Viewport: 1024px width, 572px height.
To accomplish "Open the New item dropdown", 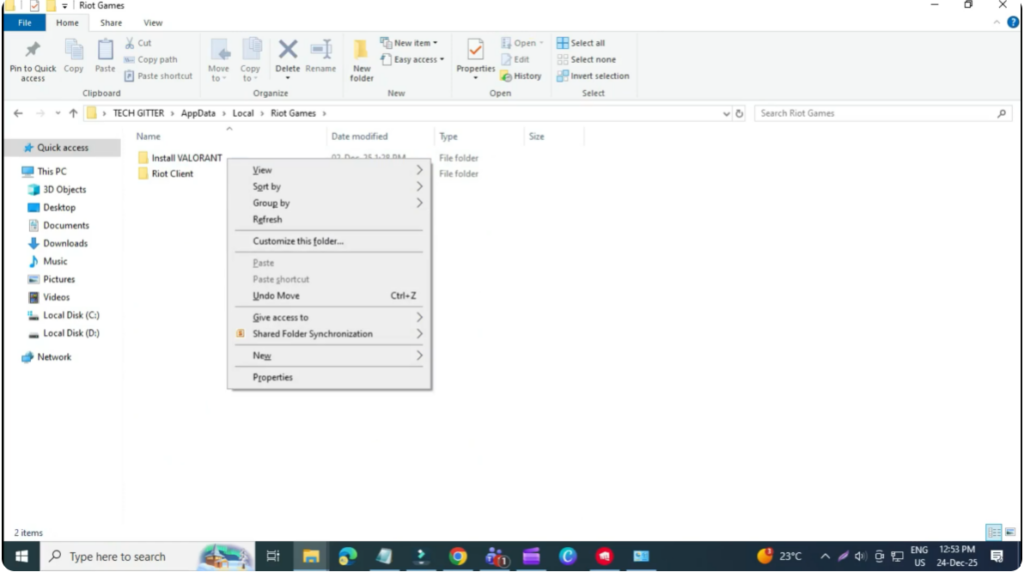I will tap(409, 43).
